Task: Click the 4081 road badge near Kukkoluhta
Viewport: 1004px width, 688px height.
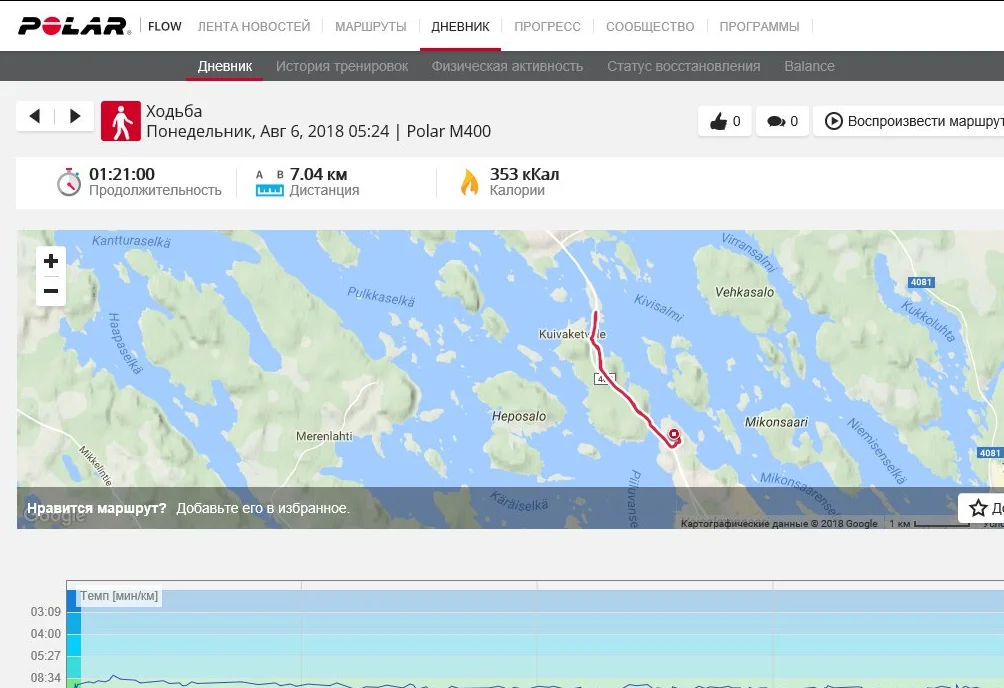Action: tap(921, 282)
